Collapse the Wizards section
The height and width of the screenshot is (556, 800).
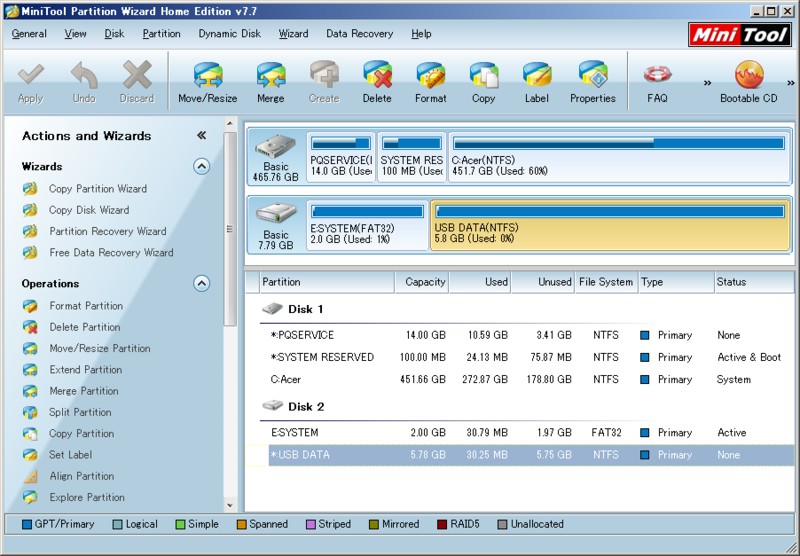tap(202, 166)
